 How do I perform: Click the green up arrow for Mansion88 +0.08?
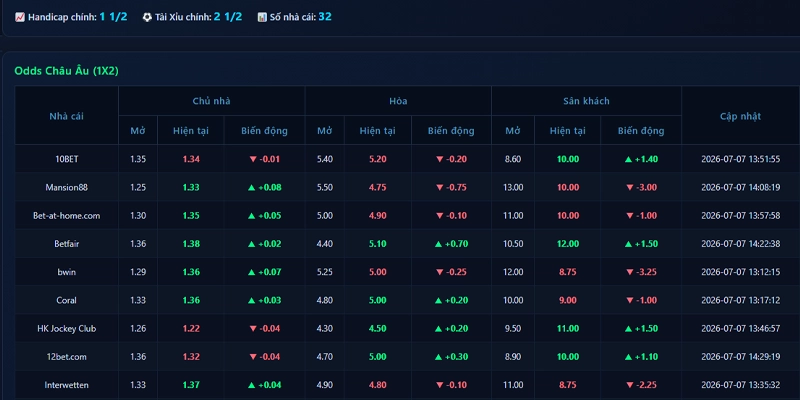tap(251, 187)
